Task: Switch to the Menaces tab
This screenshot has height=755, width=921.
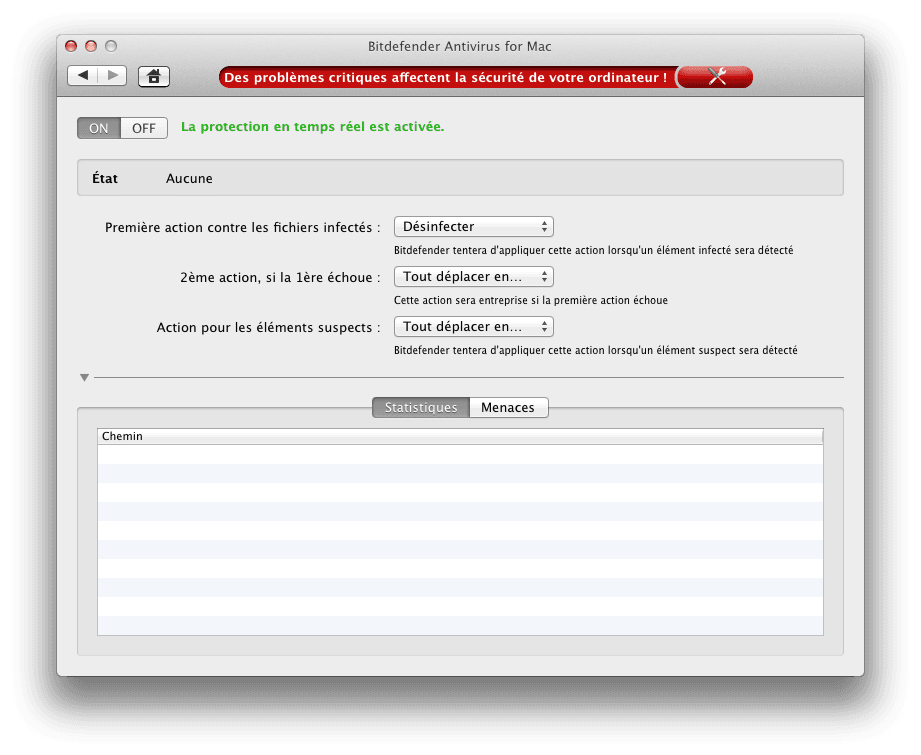Action: (x=508, y=408)
